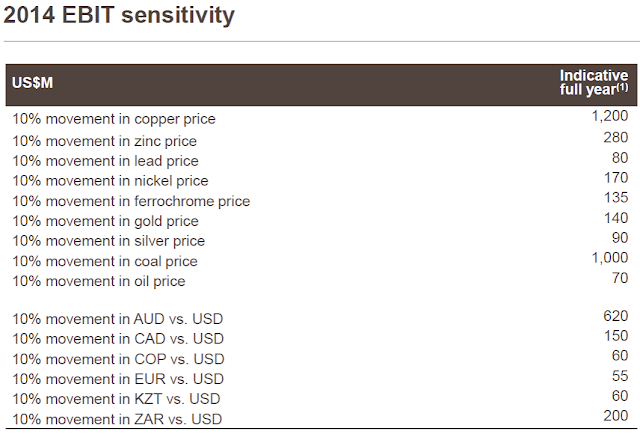640x434 pixels.
Task: Select the 1,000 coal sensitivity value
Action: [x=609, y=257]
